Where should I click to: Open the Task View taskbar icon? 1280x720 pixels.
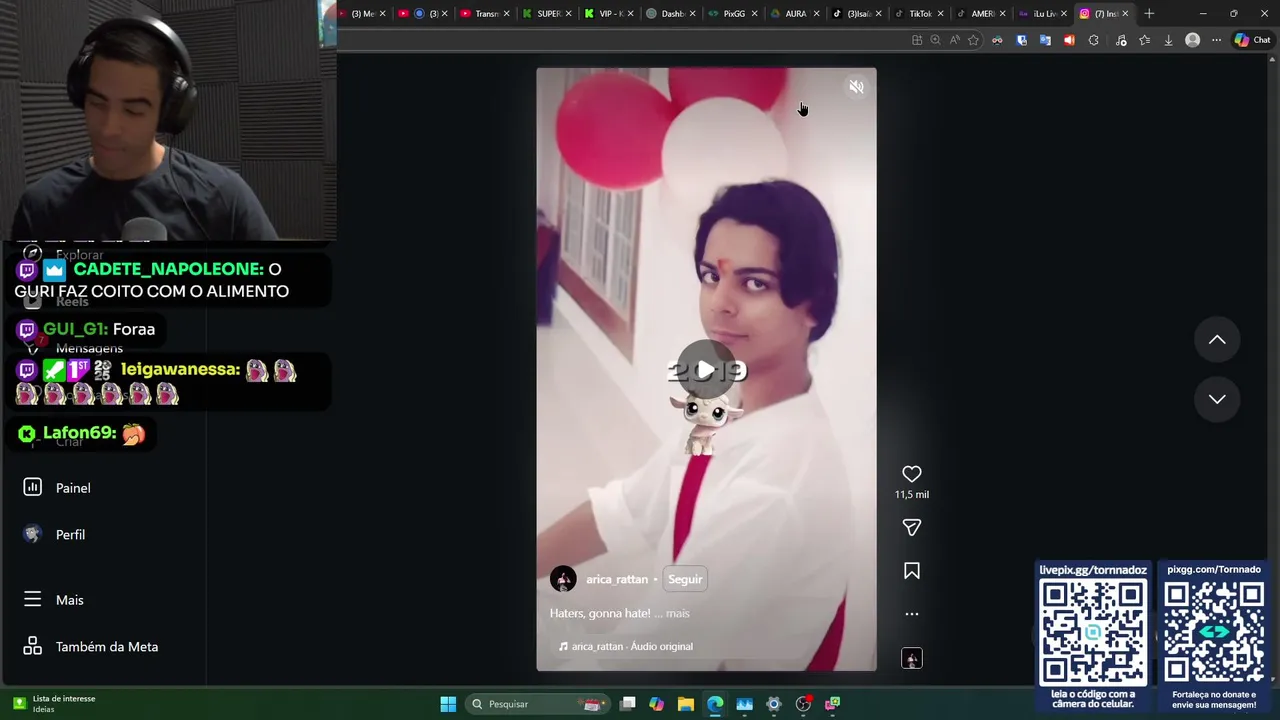click(627, 704)
